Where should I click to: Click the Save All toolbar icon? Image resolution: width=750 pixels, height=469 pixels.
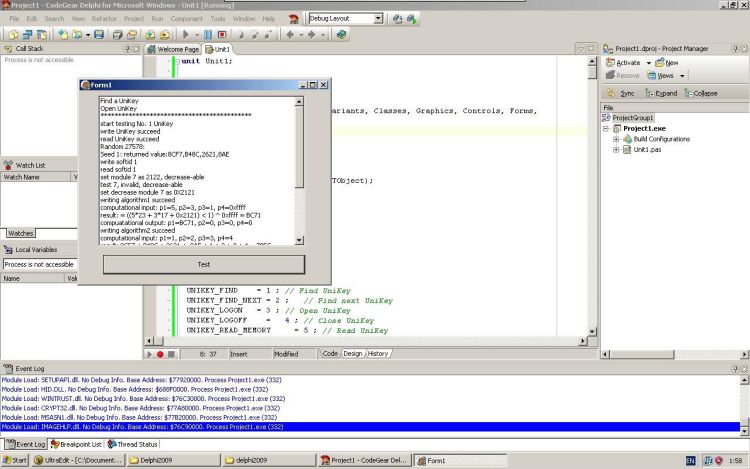pos(118,34)
